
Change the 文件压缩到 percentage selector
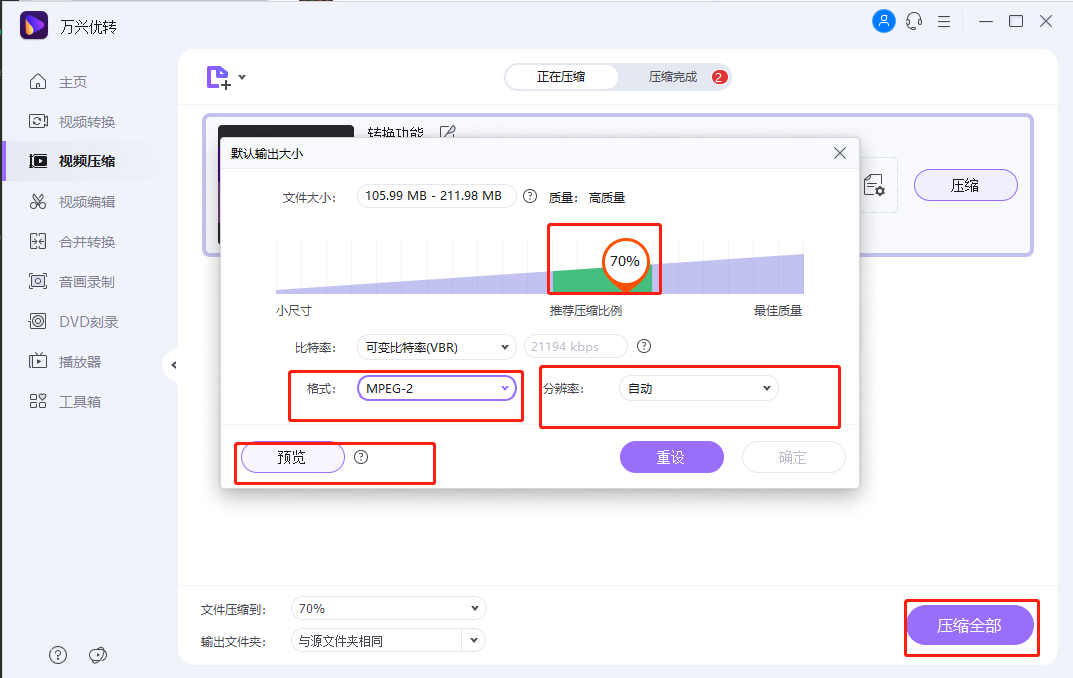coord(388,608)
